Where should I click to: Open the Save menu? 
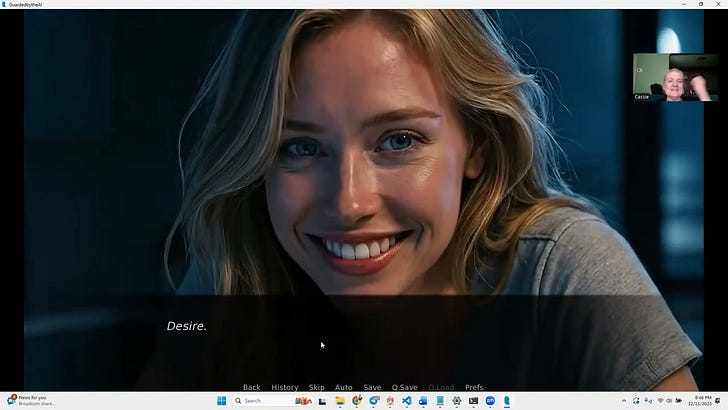(372, 387)
